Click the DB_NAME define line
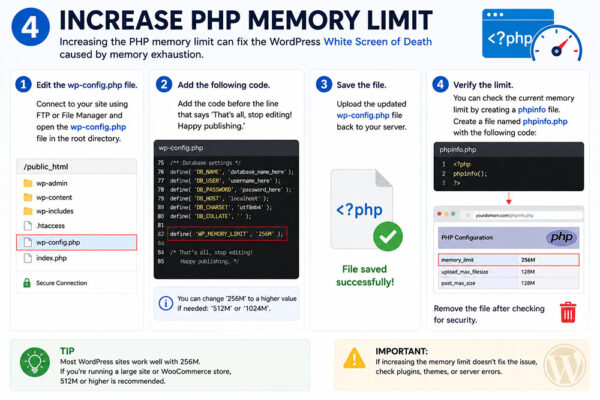The width and height of the screenshot is (600, 400). pyautogui.click(x=232, y=172)
